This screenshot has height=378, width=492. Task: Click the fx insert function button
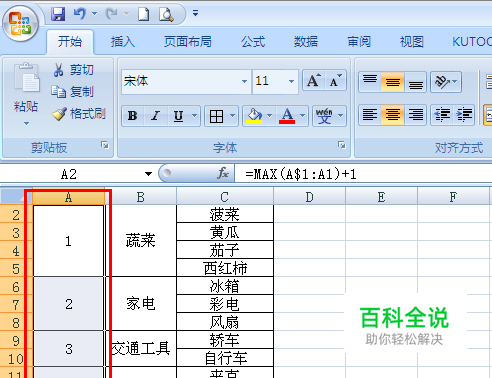coord(223,173)
